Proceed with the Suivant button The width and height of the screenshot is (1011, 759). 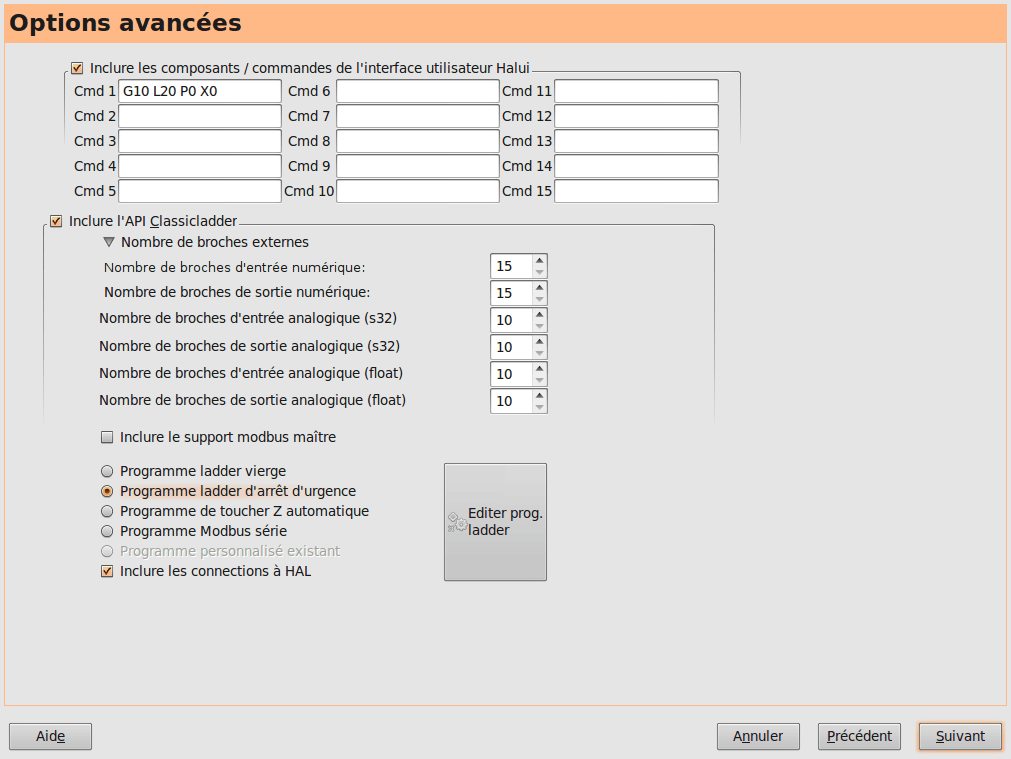[x=961, y=736]
